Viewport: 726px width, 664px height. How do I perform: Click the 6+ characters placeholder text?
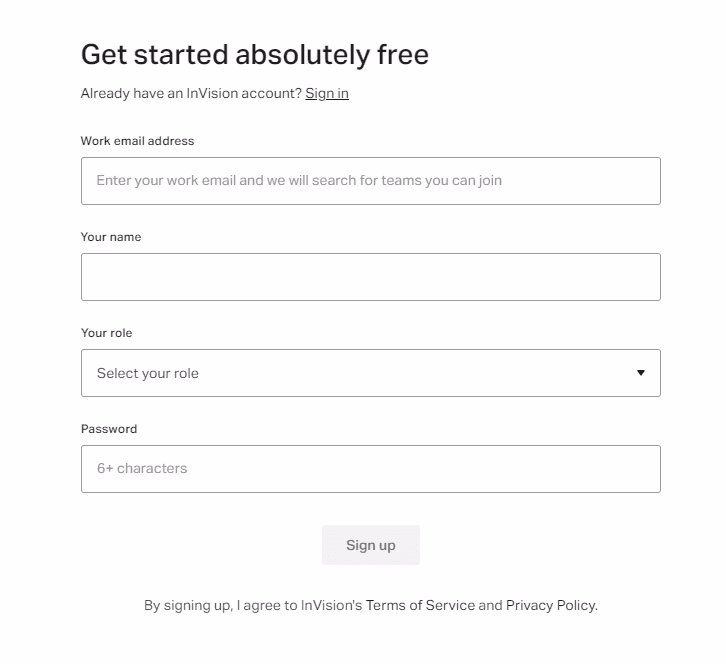click(x=142, y=468)
